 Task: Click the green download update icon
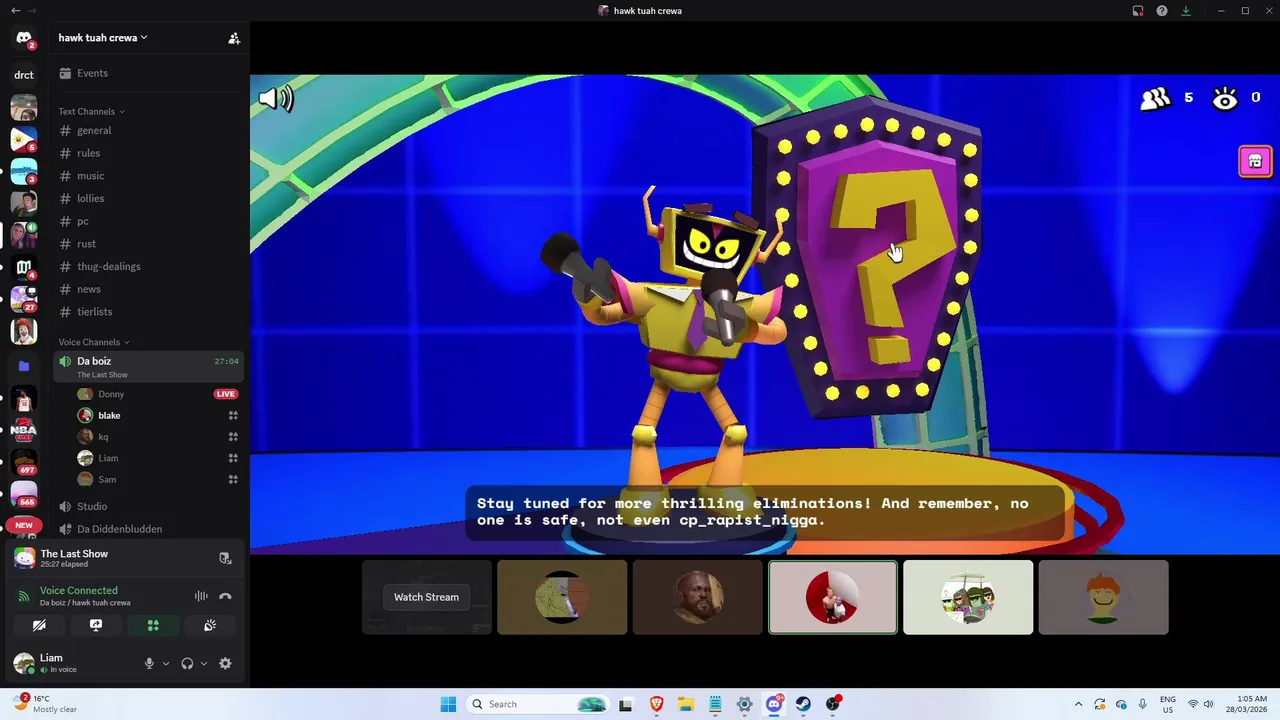click(x=1186, y=11)
